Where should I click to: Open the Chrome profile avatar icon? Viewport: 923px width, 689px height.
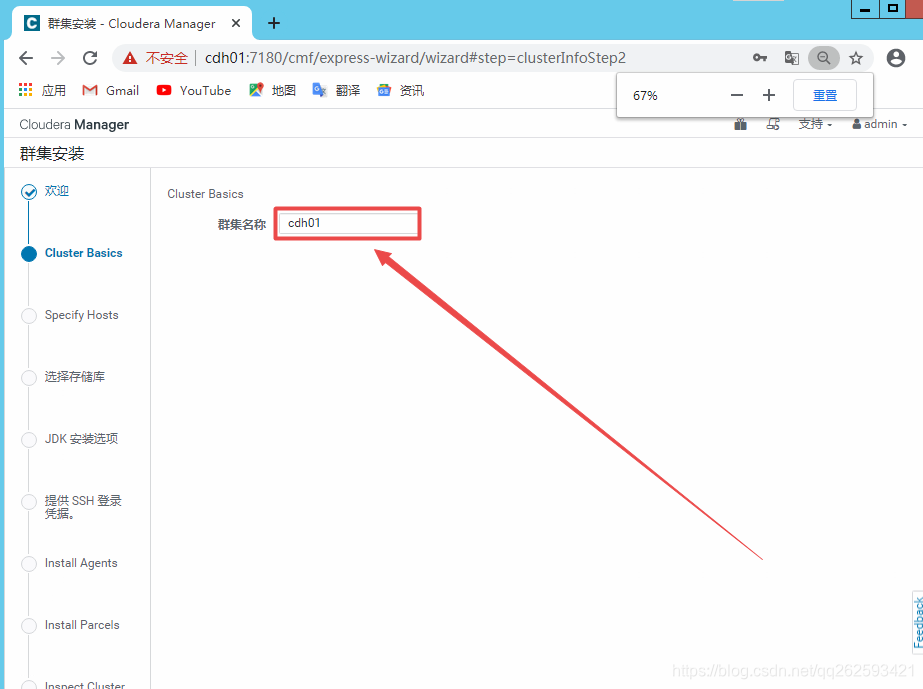[896, 58]
